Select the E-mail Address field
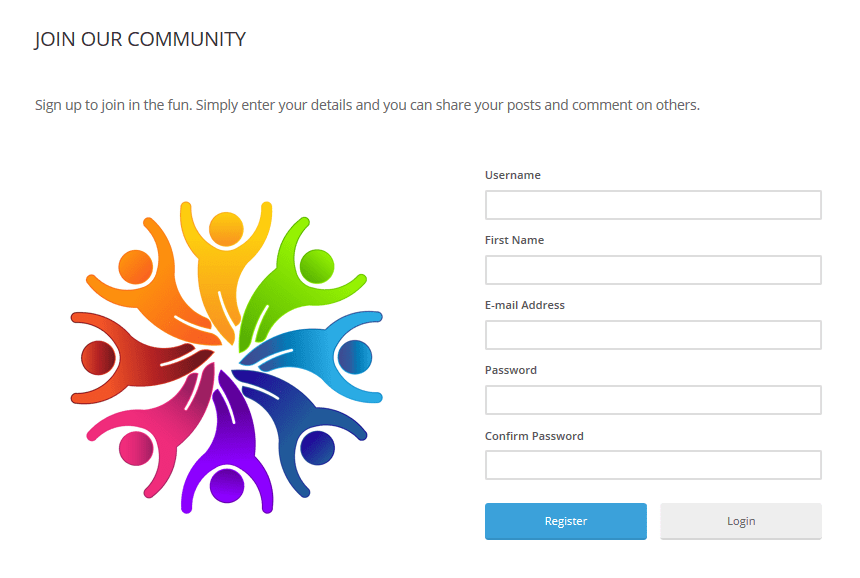860x578 pixels. [x=653, y=335]
